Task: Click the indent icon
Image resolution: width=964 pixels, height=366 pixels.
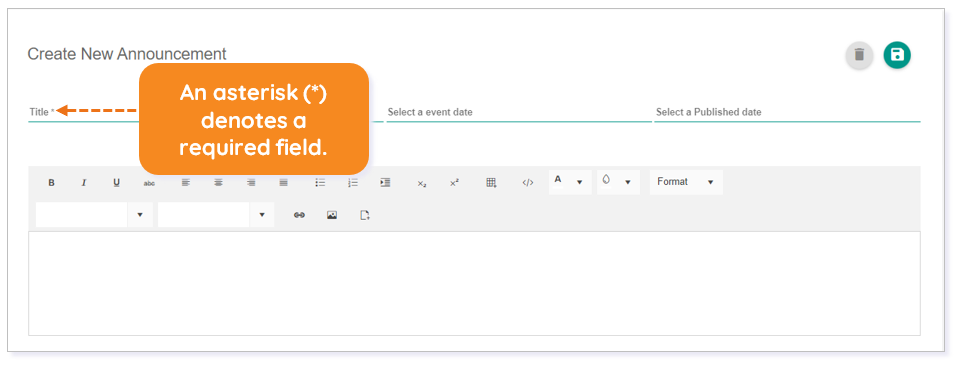Action: [x=385, y=183]
